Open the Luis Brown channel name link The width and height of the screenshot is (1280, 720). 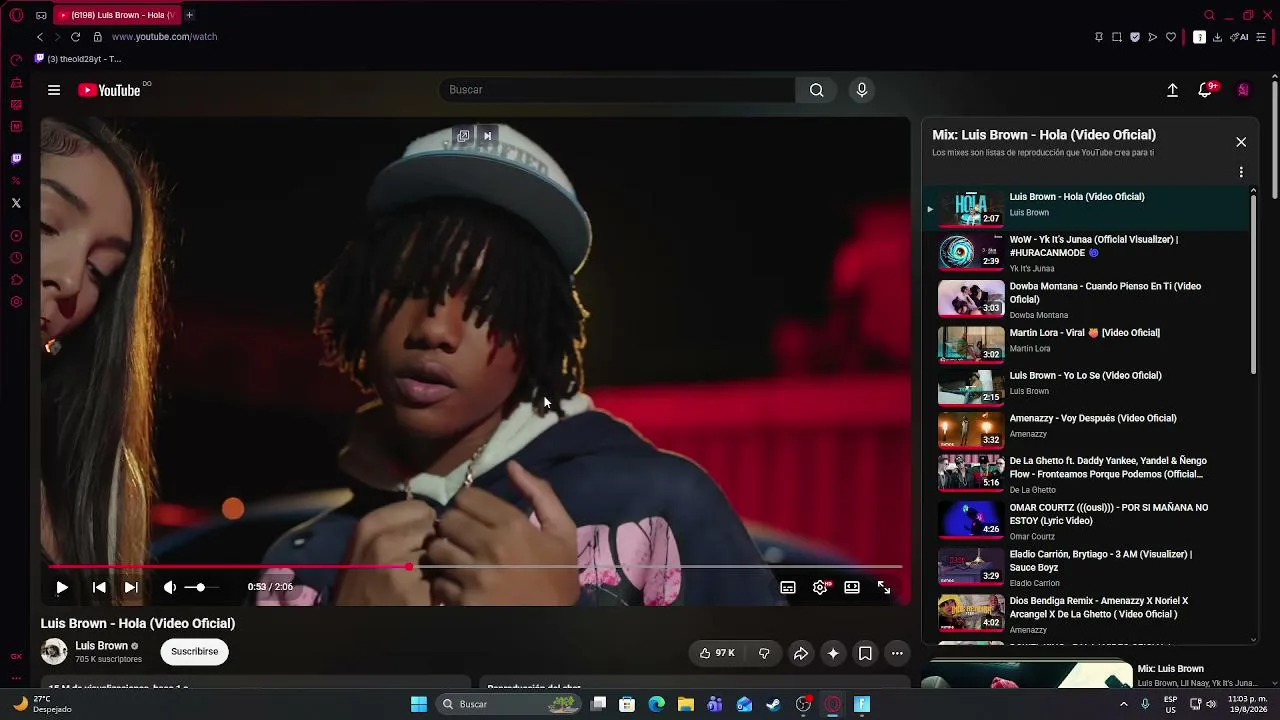pyautogui.click(x=101, y=646)
